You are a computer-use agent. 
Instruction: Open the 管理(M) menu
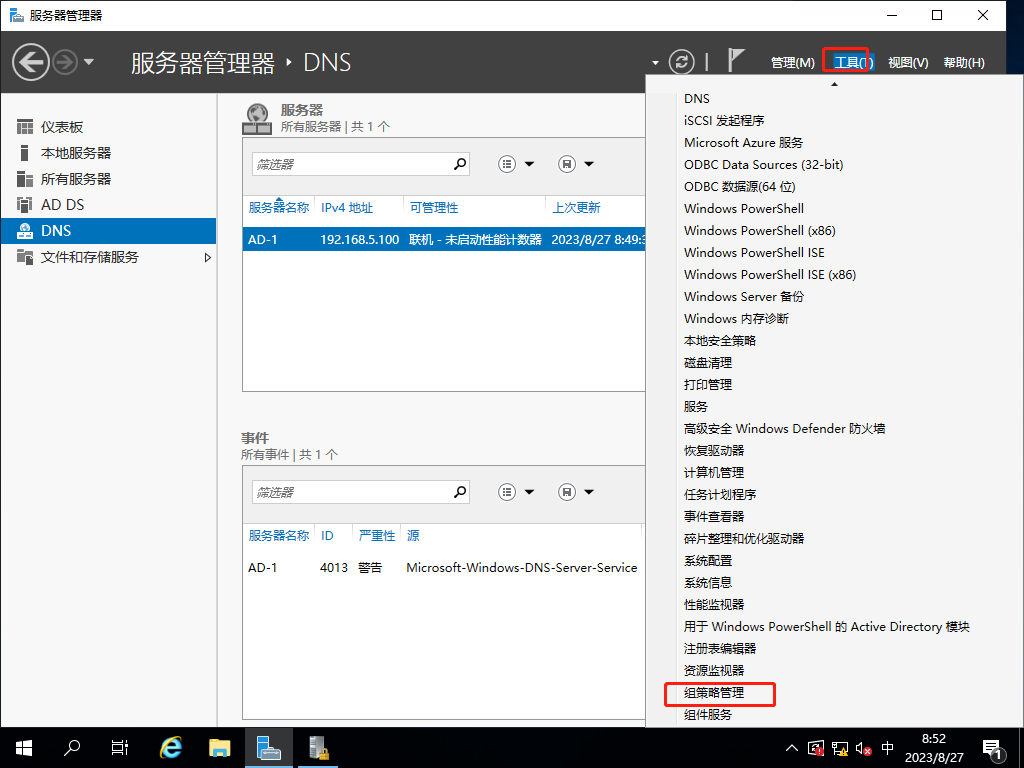click(x=792, y=63)
